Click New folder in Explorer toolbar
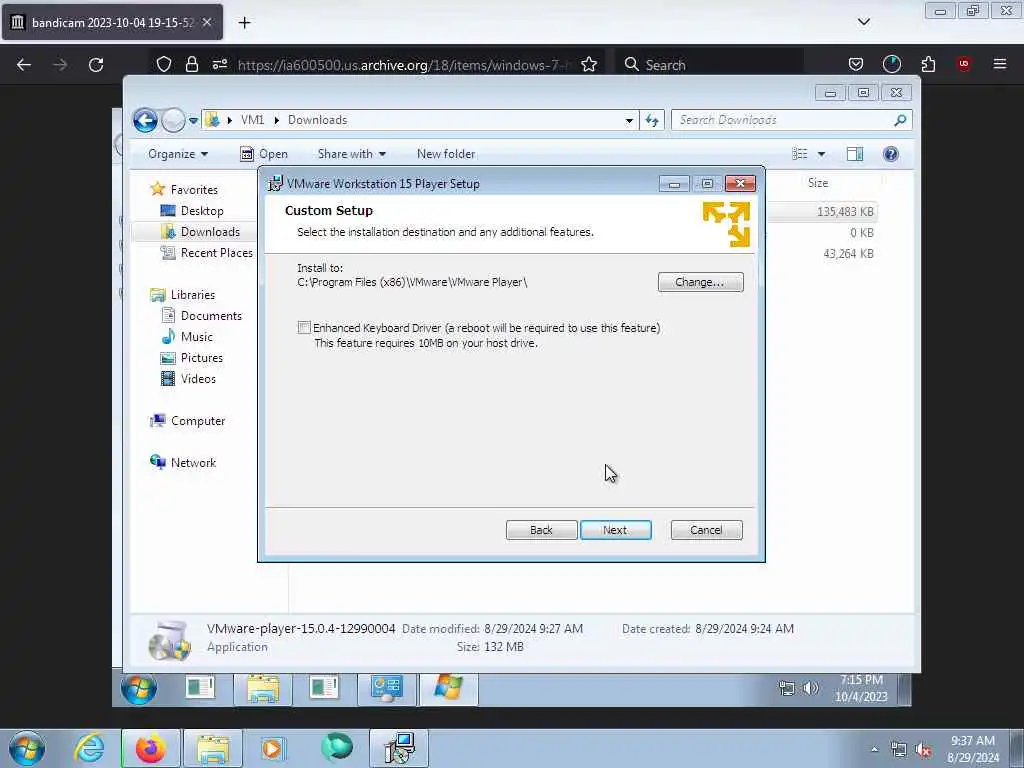 446,154
